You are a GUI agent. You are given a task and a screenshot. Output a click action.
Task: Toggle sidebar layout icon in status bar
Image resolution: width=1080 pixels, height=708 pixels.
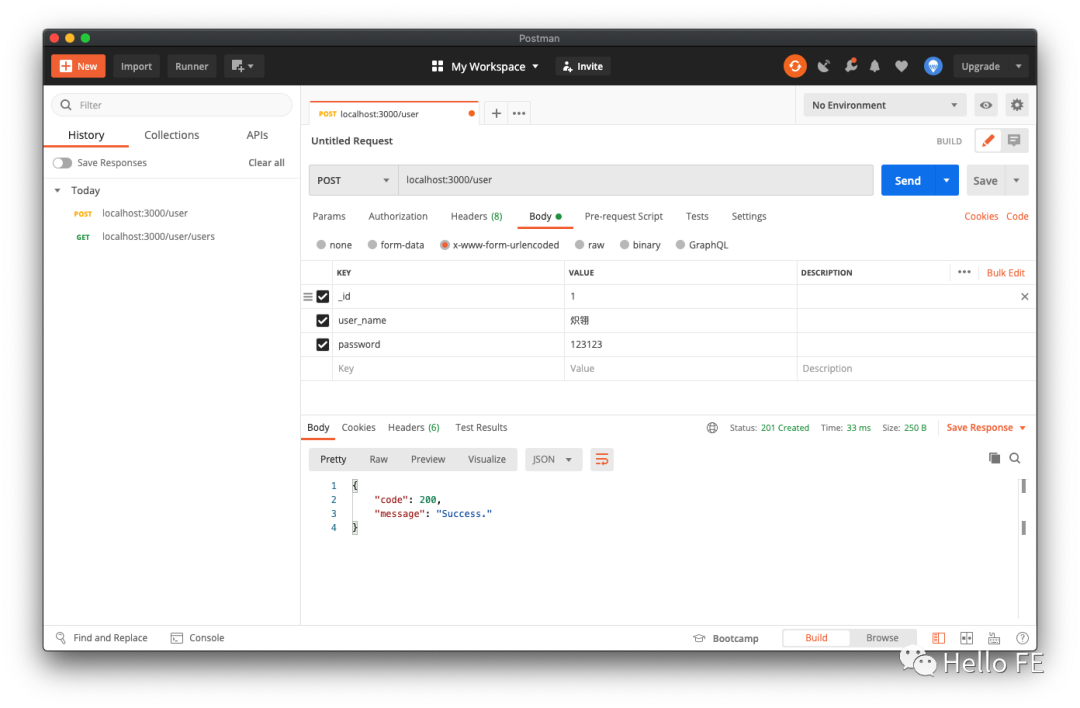(938, 638)
